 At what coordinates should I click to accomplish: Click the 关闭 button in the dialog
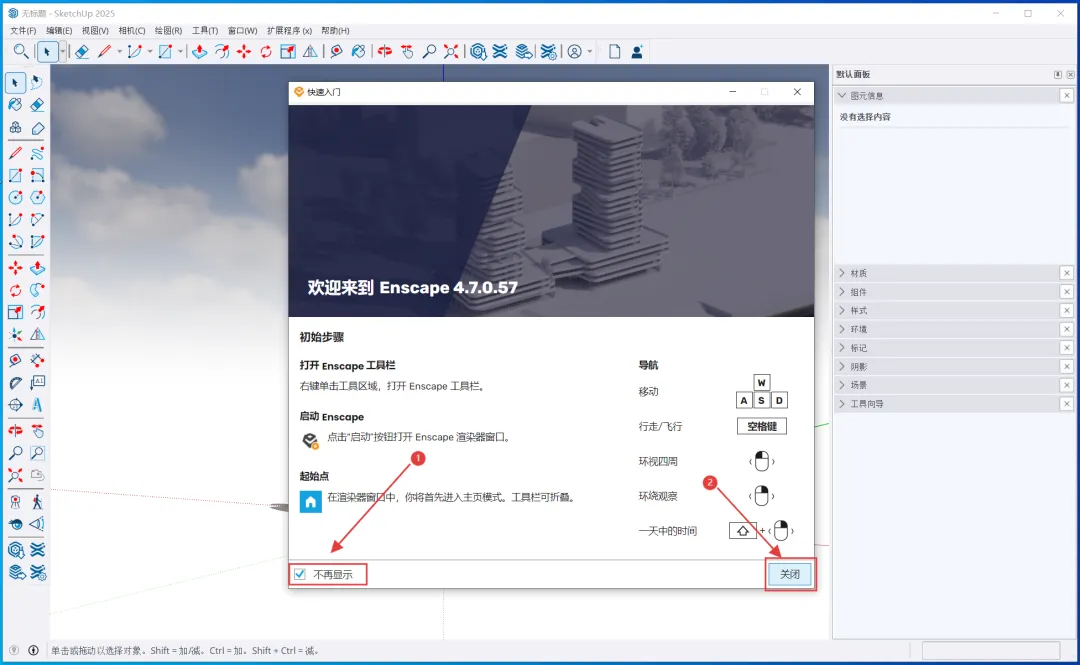point(790,574)
